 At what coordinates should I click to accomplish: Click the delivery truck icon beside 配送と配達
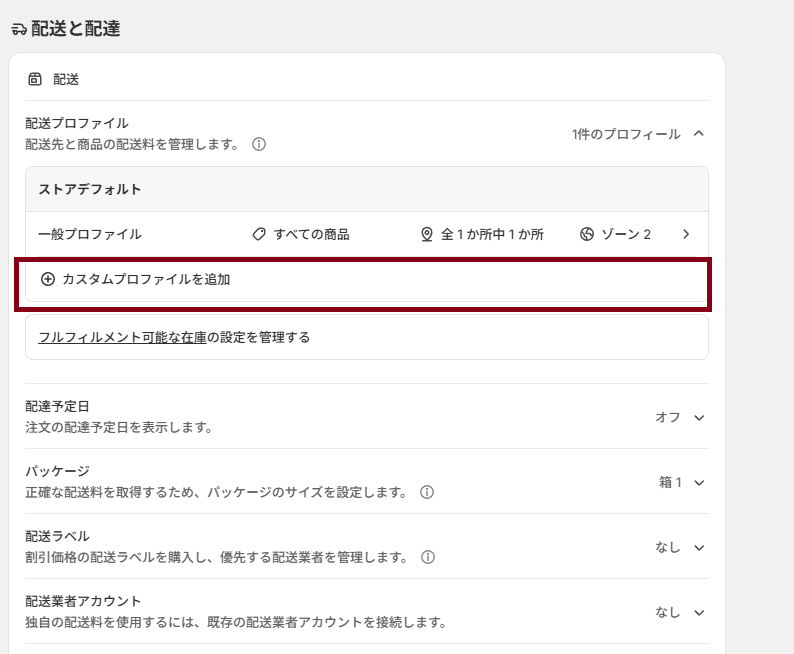[19, 29]
